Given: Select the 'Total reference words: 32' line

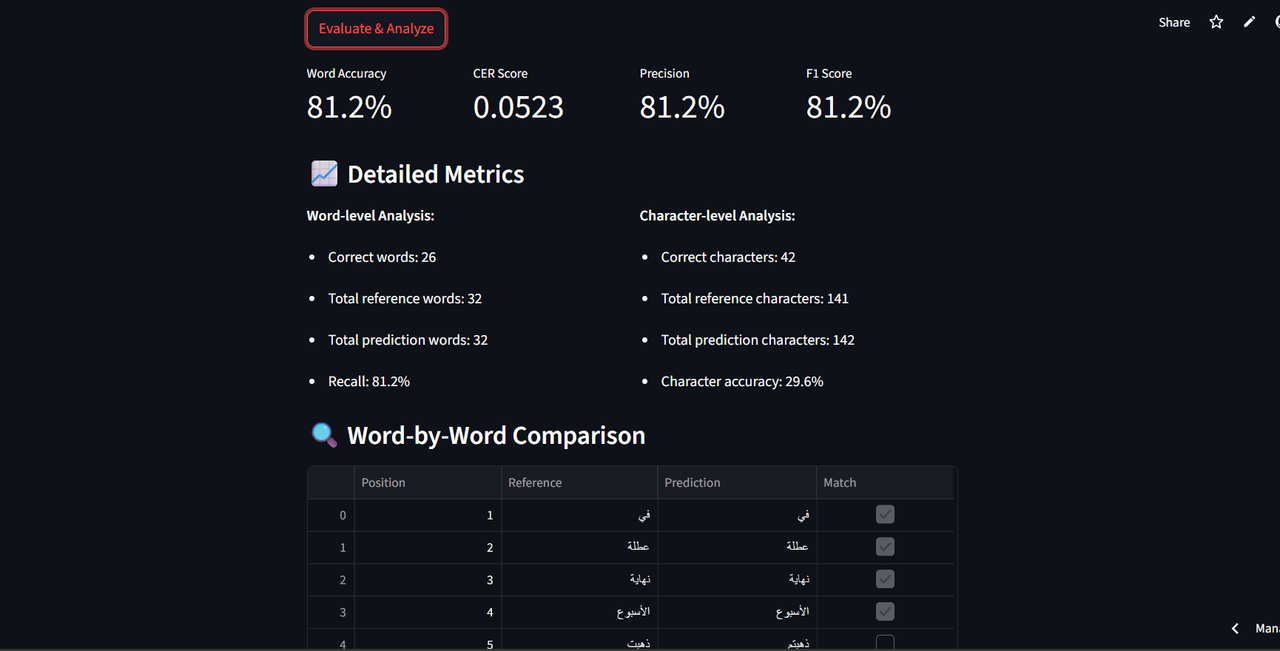Looking at the screenshot, I should [405, 299].
